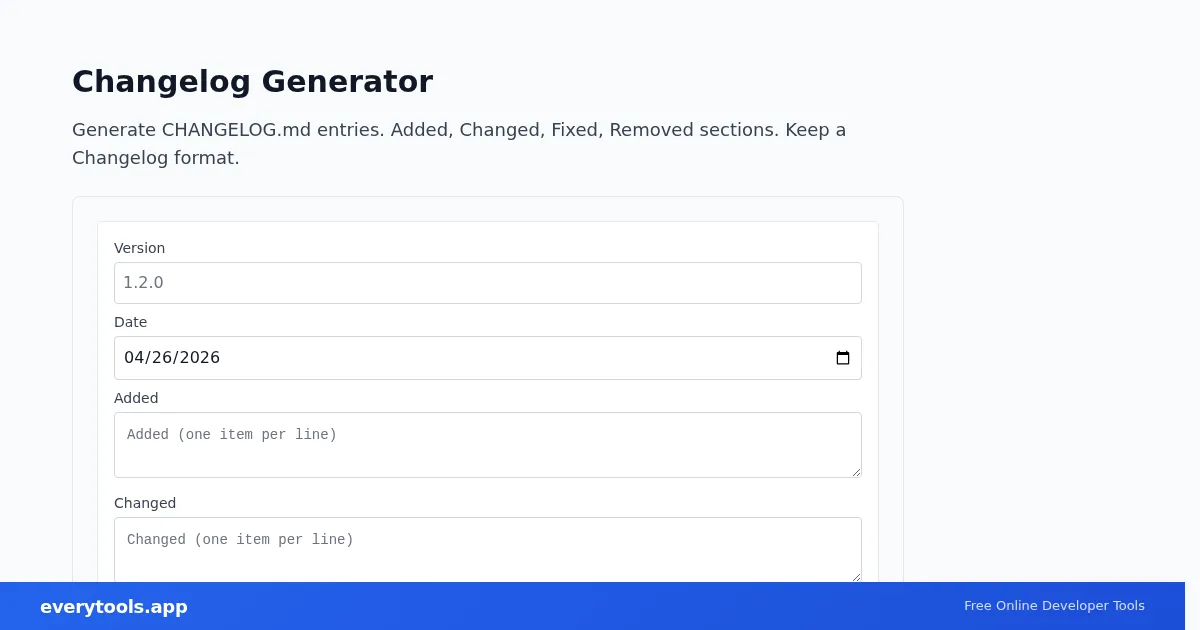This screenshot has height=630, width=1200.
Task: Click the Date field label
Action: (x=130, y=322)
